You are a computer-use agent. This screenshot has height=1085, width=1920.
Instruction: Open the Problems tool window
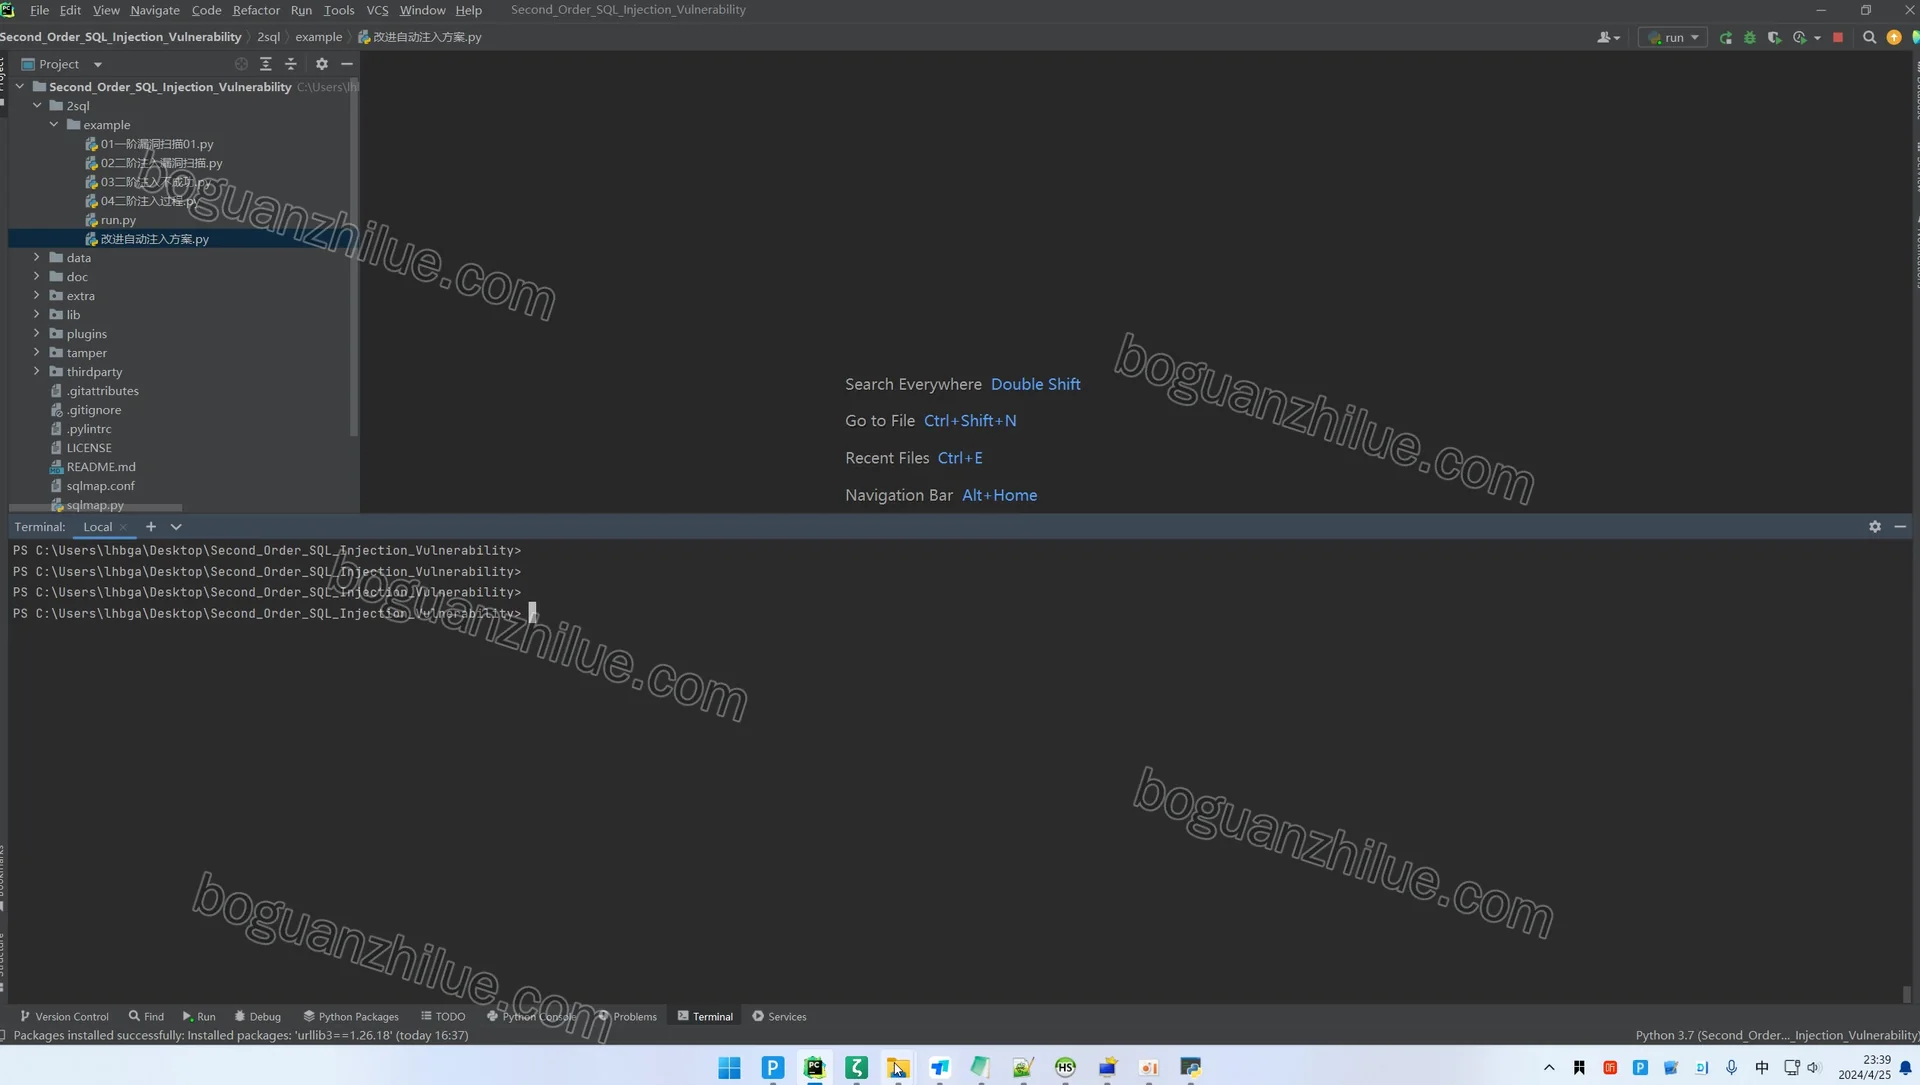(627, 1017)
